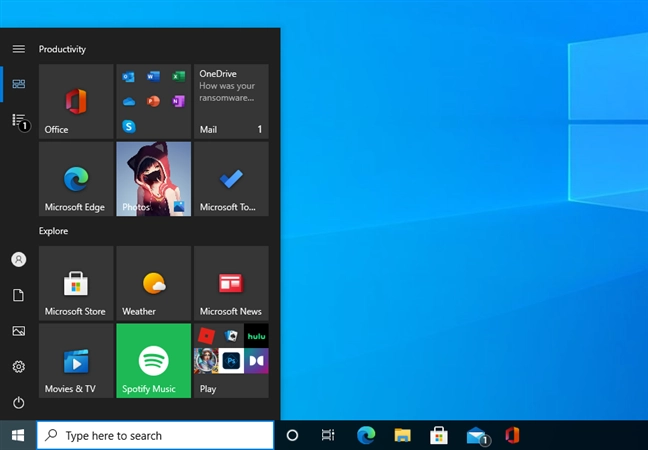The image size is (648, 450).
Task: Open Hulu in the Play folder tile
Action: (256, 336)
